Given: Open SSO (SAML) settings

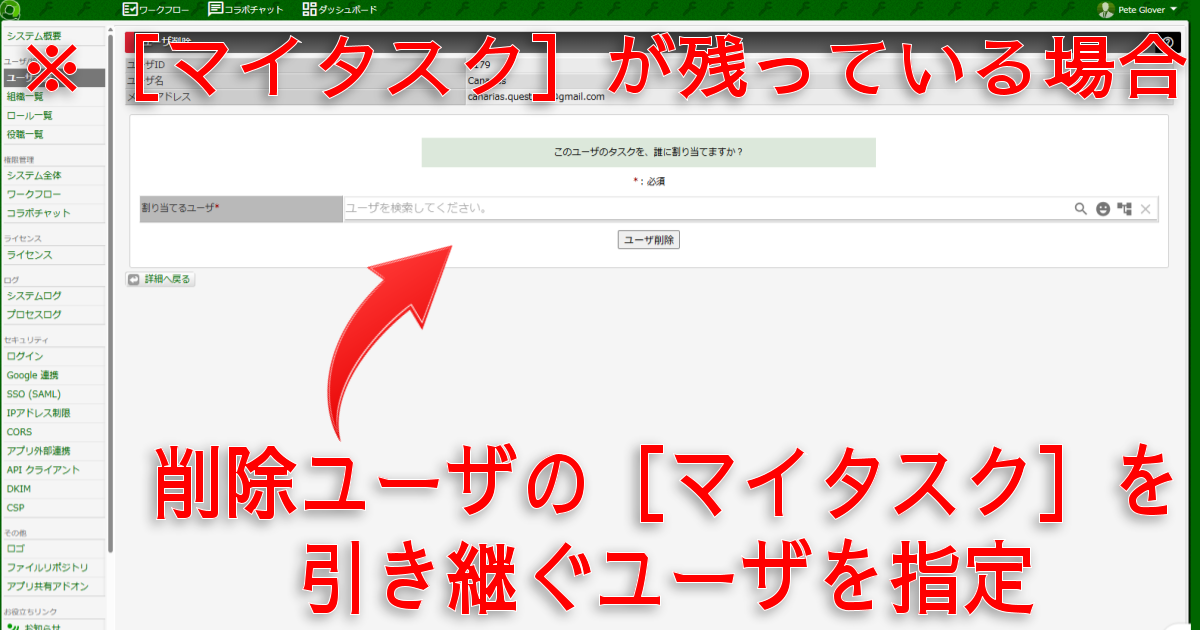Looking at the screenshot, I should coord(53,395).
